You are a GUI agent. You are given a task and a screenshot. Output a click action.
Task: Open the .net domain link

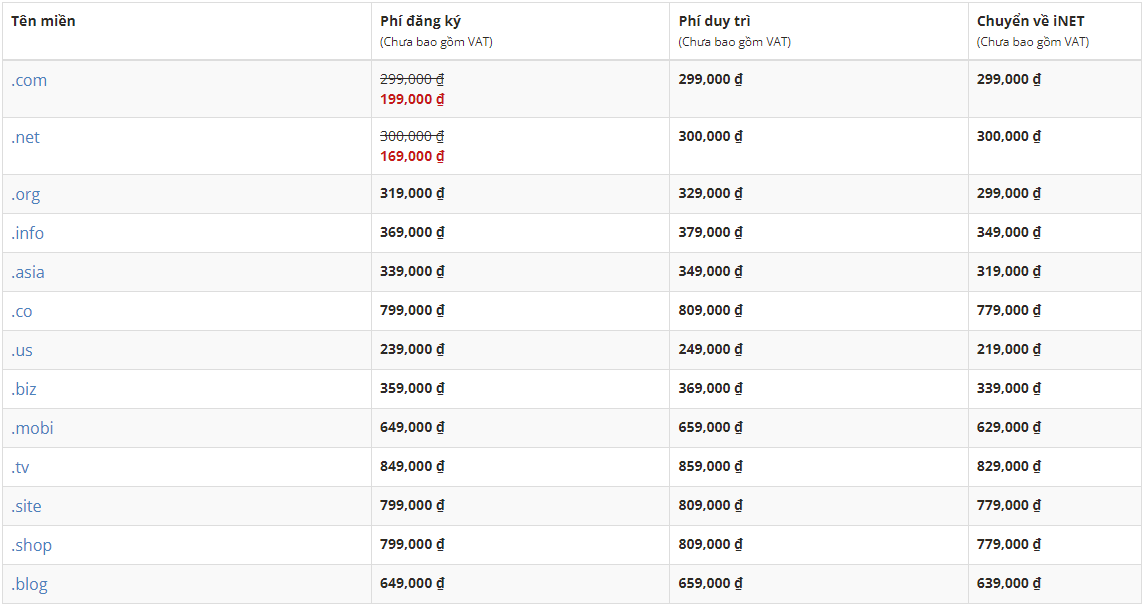coord(26,137)
